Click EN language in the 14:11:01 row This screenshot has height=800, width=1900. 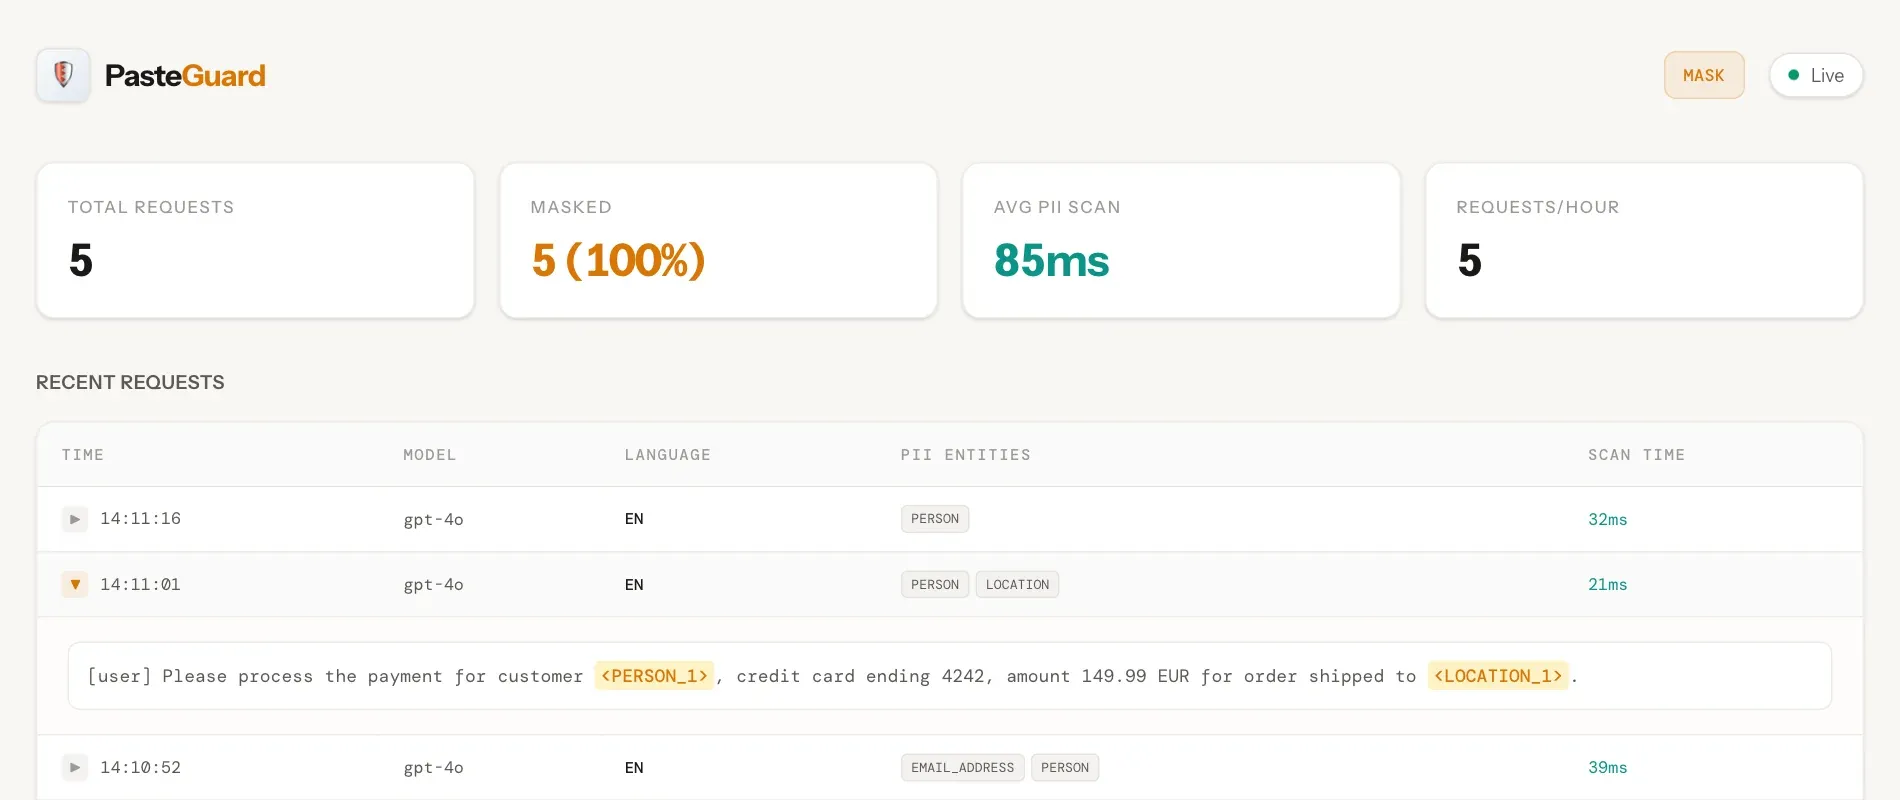pyautogui.click(x=634, y=584)
